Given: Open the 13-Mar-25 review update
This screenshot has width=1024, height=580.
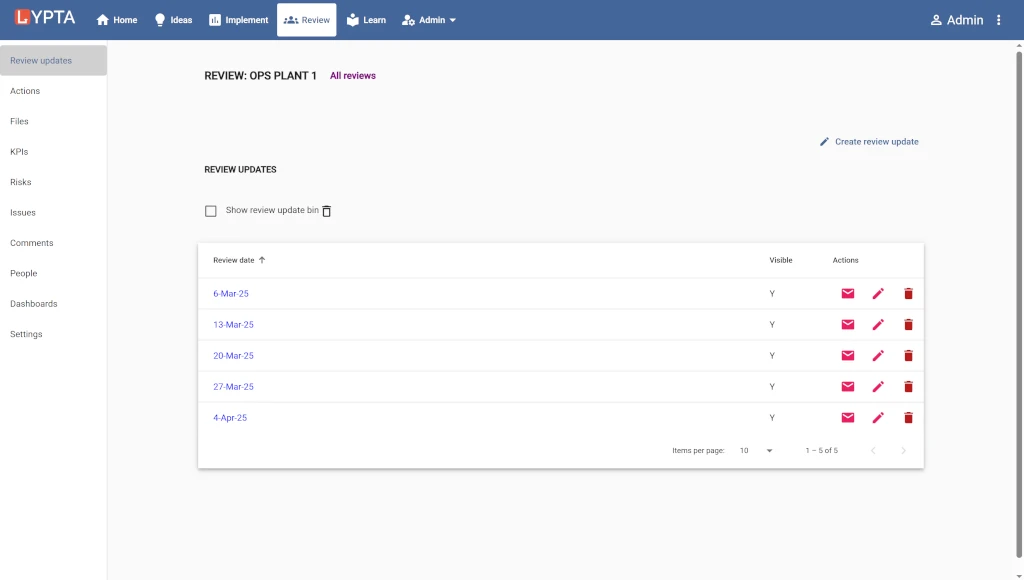Looking at the screenshot, I should click(x=233, y=325).
